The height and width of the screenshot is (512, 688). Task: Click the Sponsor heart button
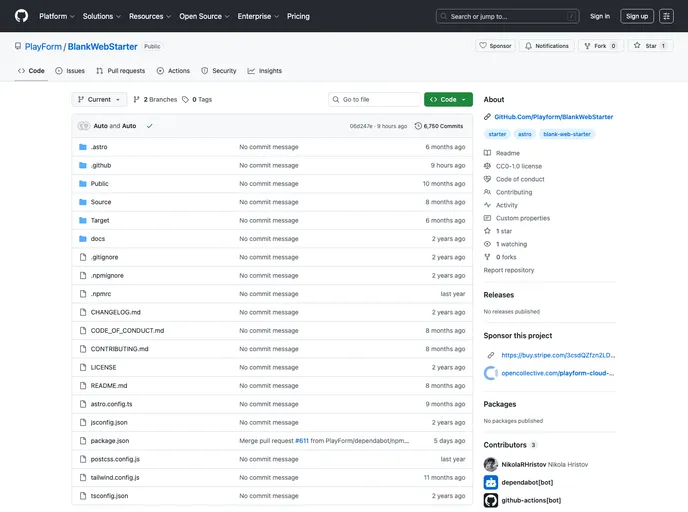click(495, 46)
